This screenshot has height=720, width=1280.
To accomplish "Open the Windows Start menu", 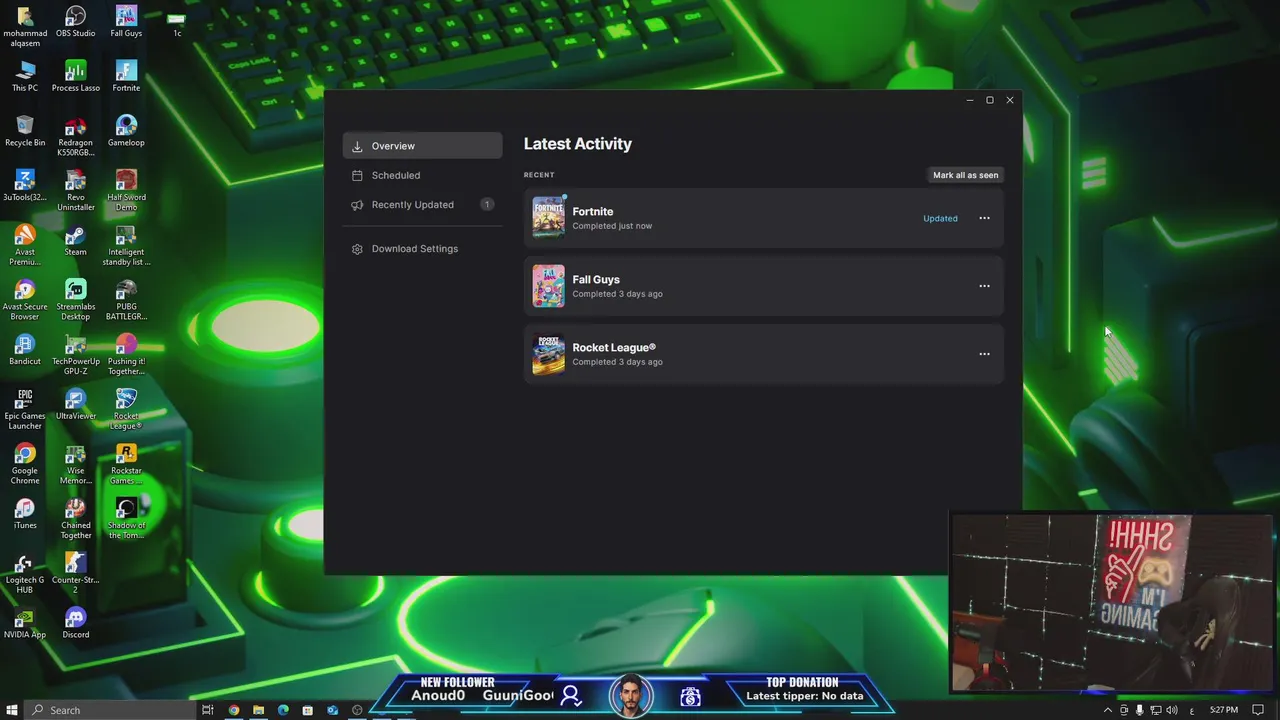I will tap(11, 710).
